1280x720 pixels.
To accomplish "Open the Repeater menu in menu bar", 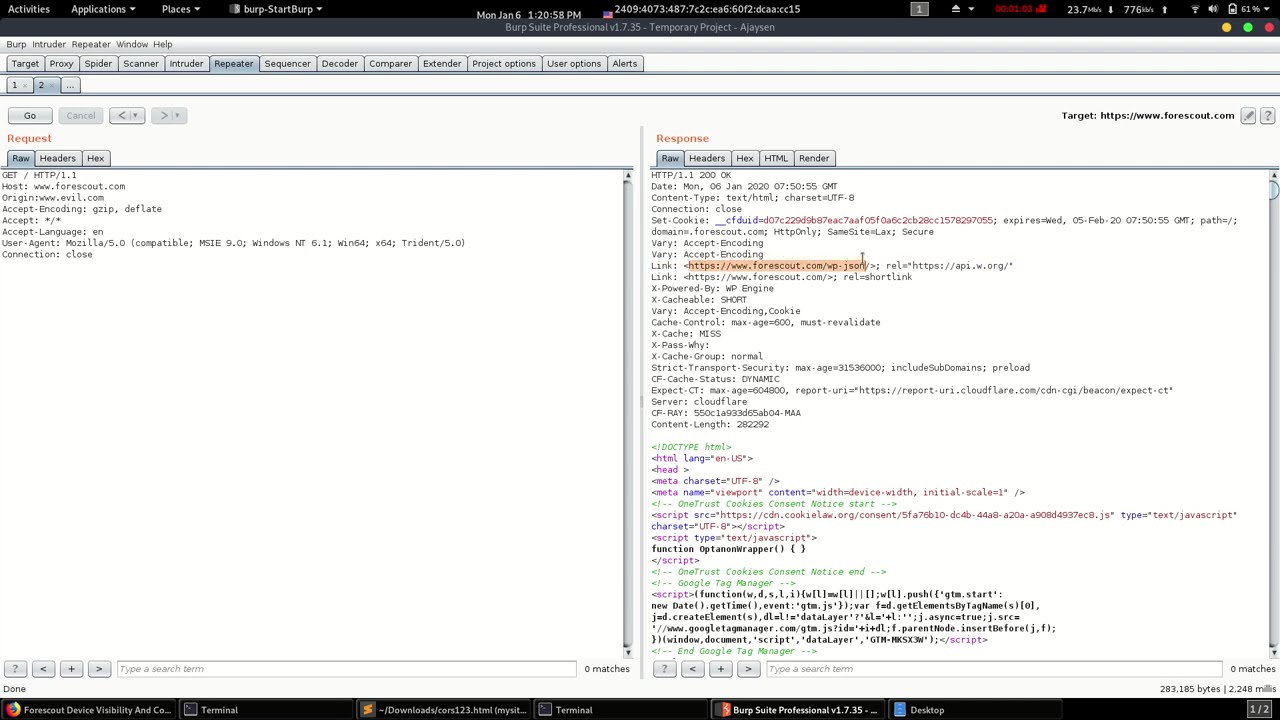I will coord(91,44).
